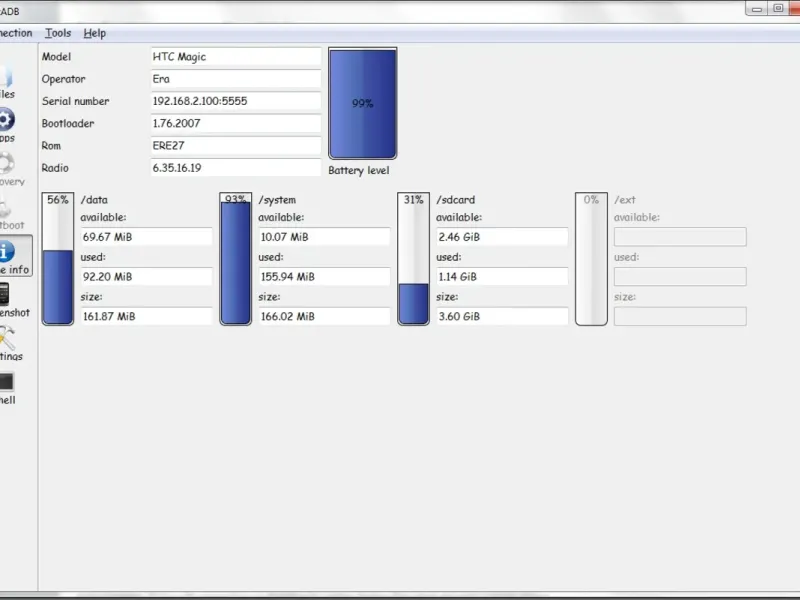The width and height of the screenshot is (800, 600).
Task: Click the /system partition label
Action: (x=277, y=200)
